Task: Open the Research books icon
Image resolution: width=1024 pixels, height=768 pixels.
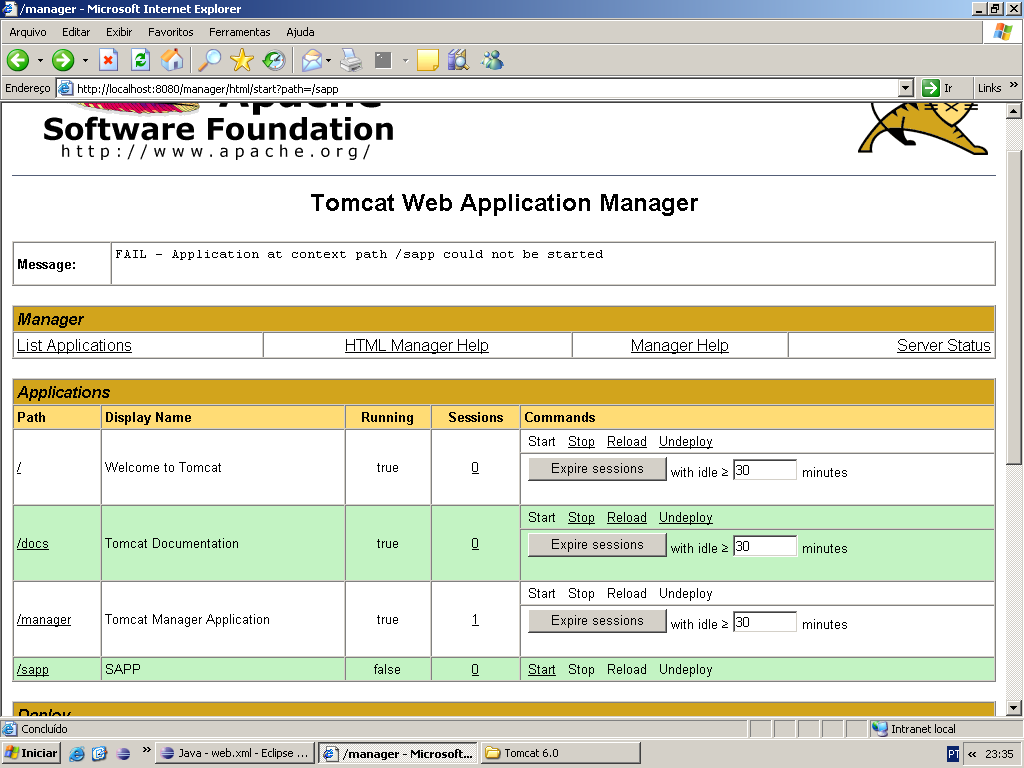Action: pos(458,61)
